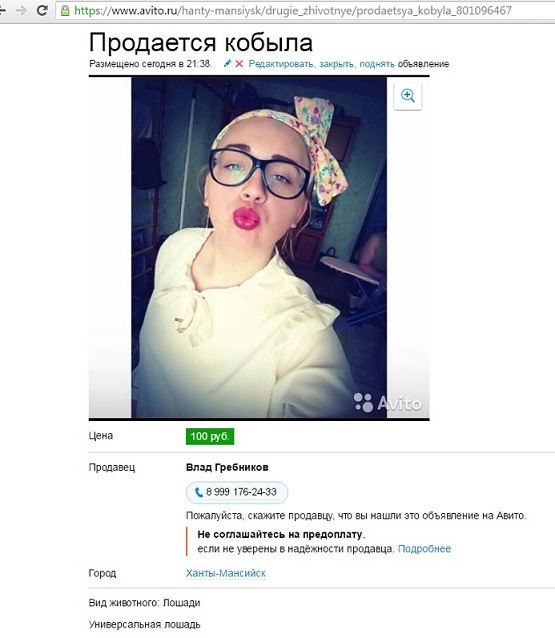Click the green padlock security icon
Viewport: 555px width, 638px height.
pos(65,11)
